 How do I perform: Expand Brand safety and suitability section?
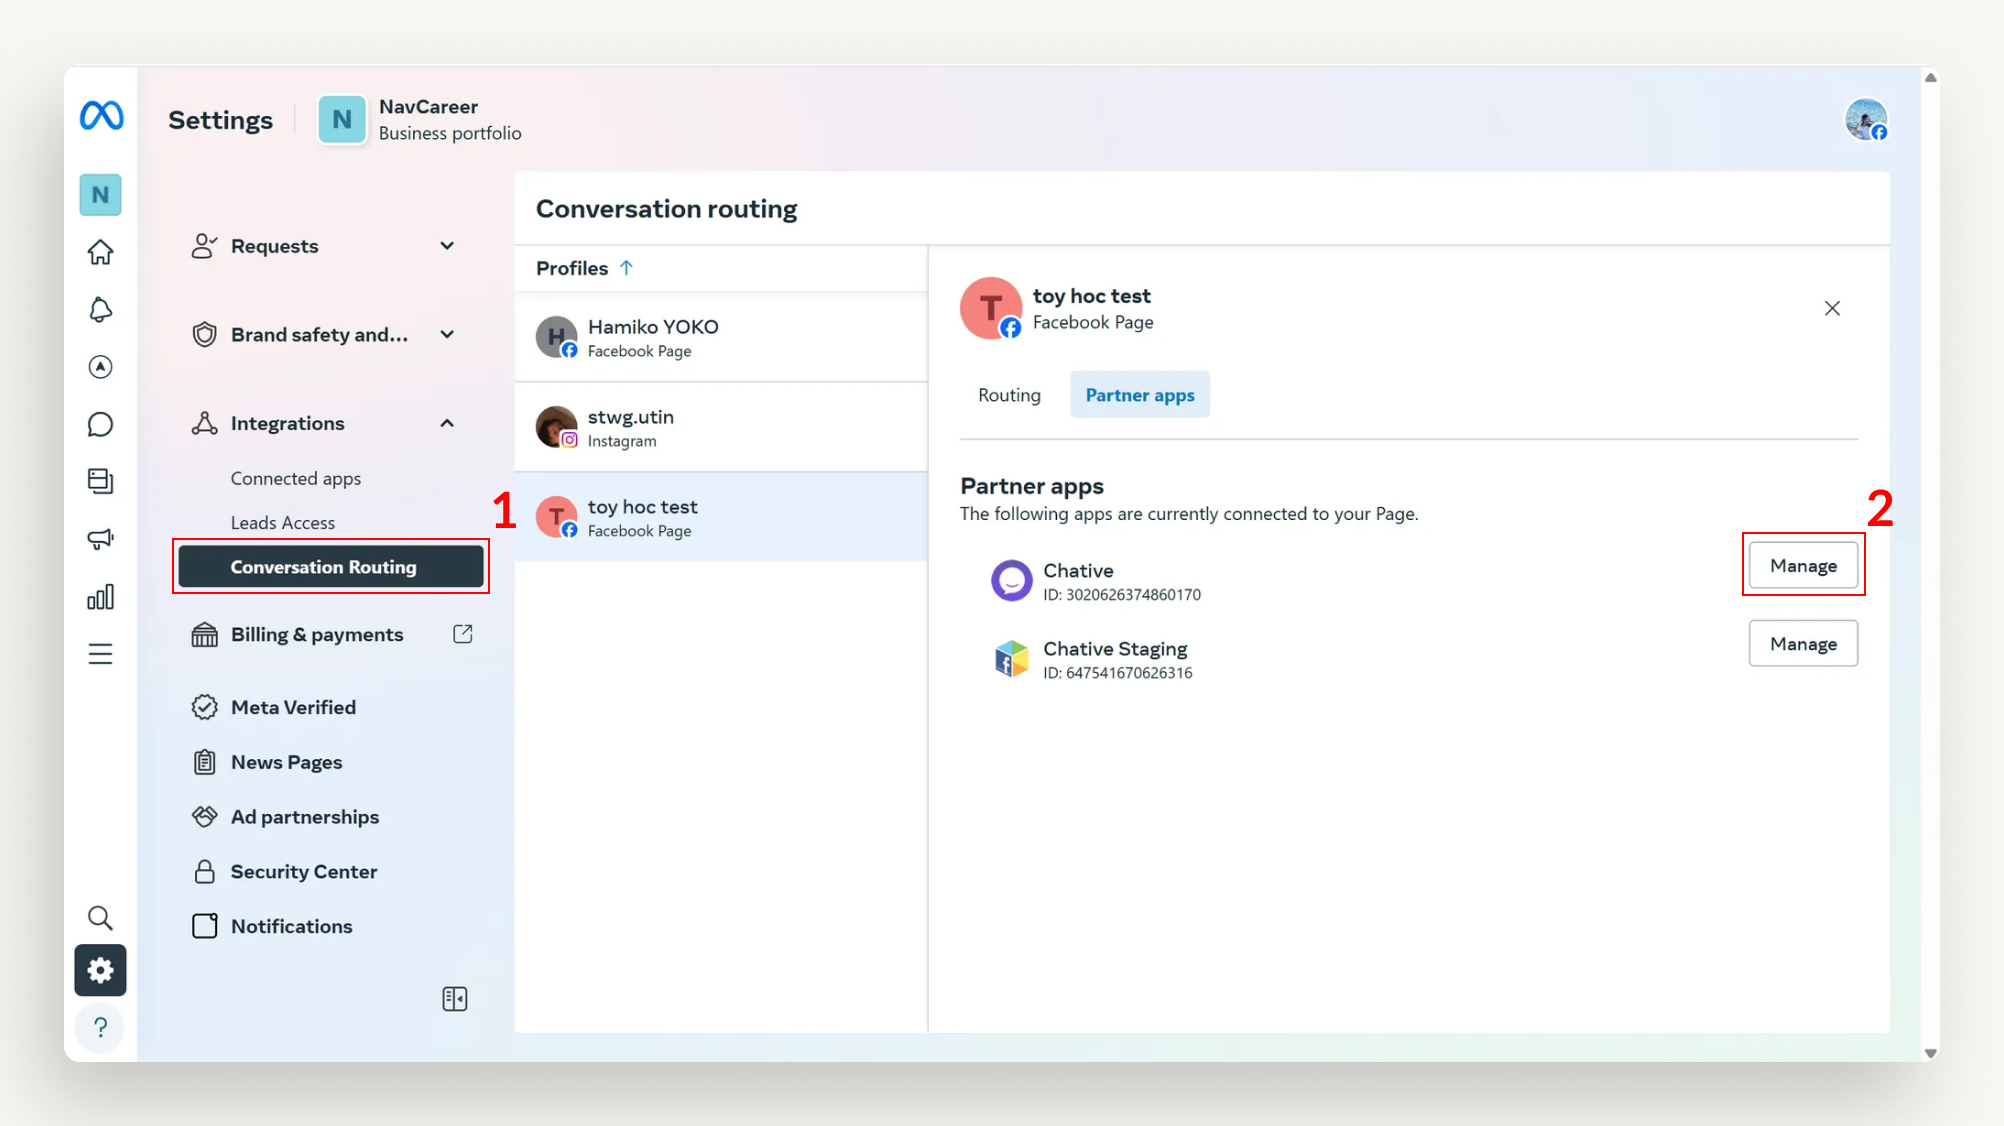(447, 335)
